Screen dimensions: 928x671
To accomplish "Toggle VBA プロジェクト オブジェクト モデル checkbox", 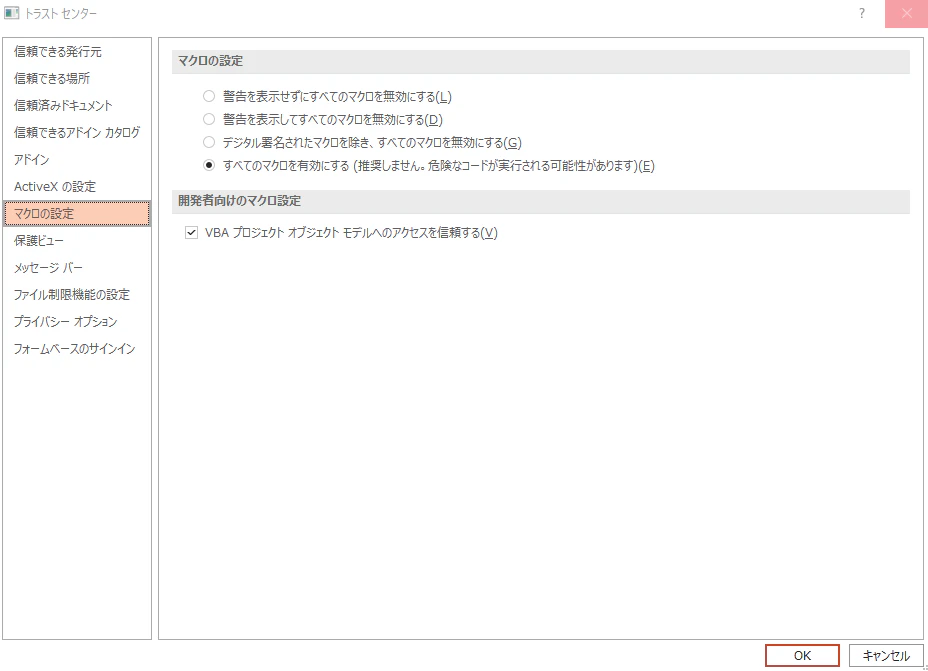I will (x=191, y=233).
